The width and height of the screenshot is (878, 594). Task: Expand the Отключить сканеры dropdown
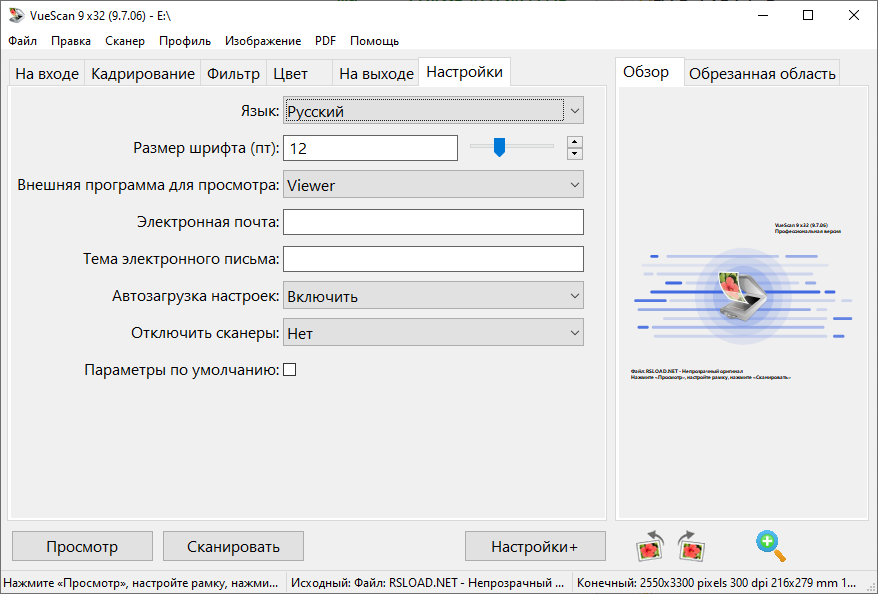click(x=433, y=333)
